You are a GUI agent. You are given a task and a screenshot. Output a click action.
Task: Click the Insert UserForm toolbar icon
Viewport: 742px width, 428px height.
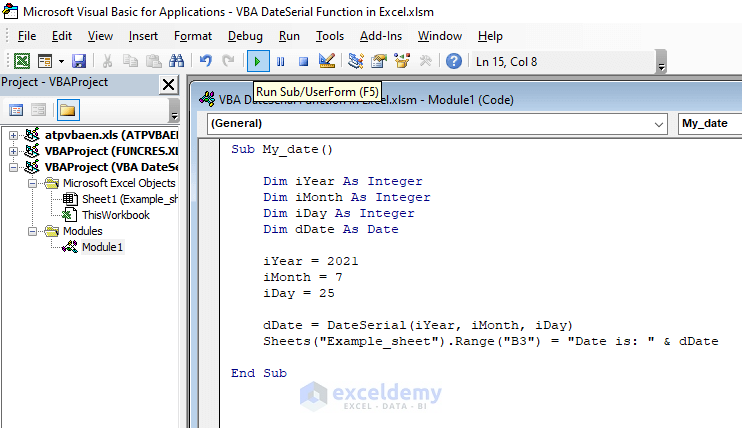coord(45,61)
